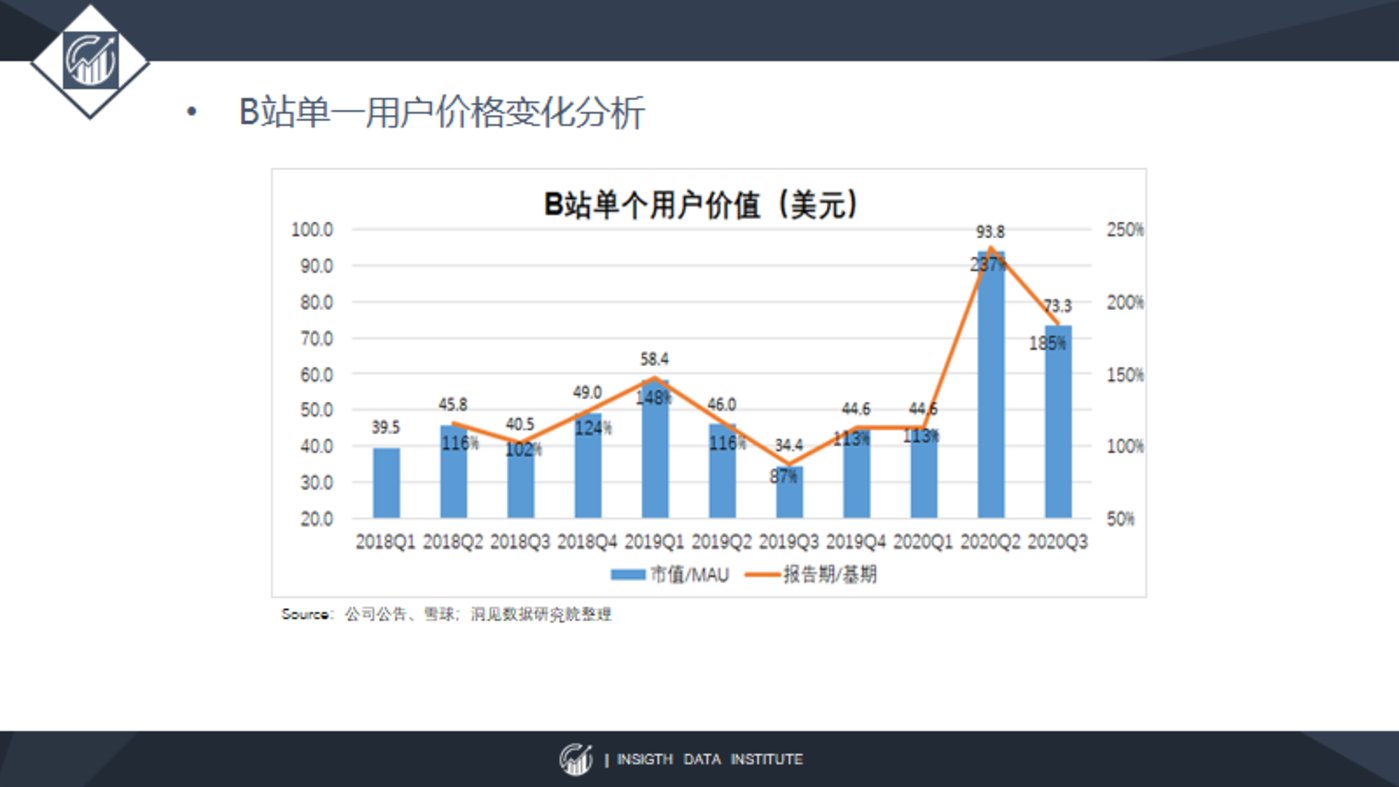Click the 2019Q3 bar
This screenshot has width=1399, height=787.
click(x=788, y=492)
